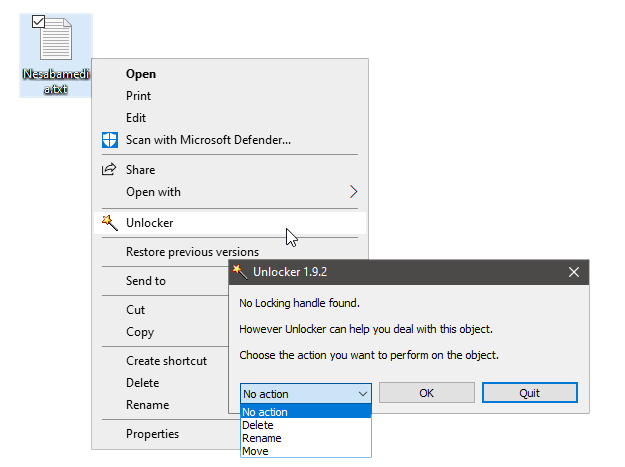Click 'However Unlocker can help you' text
The height and width of the screenshot is (467, 625).
click(x=366, y=329)
